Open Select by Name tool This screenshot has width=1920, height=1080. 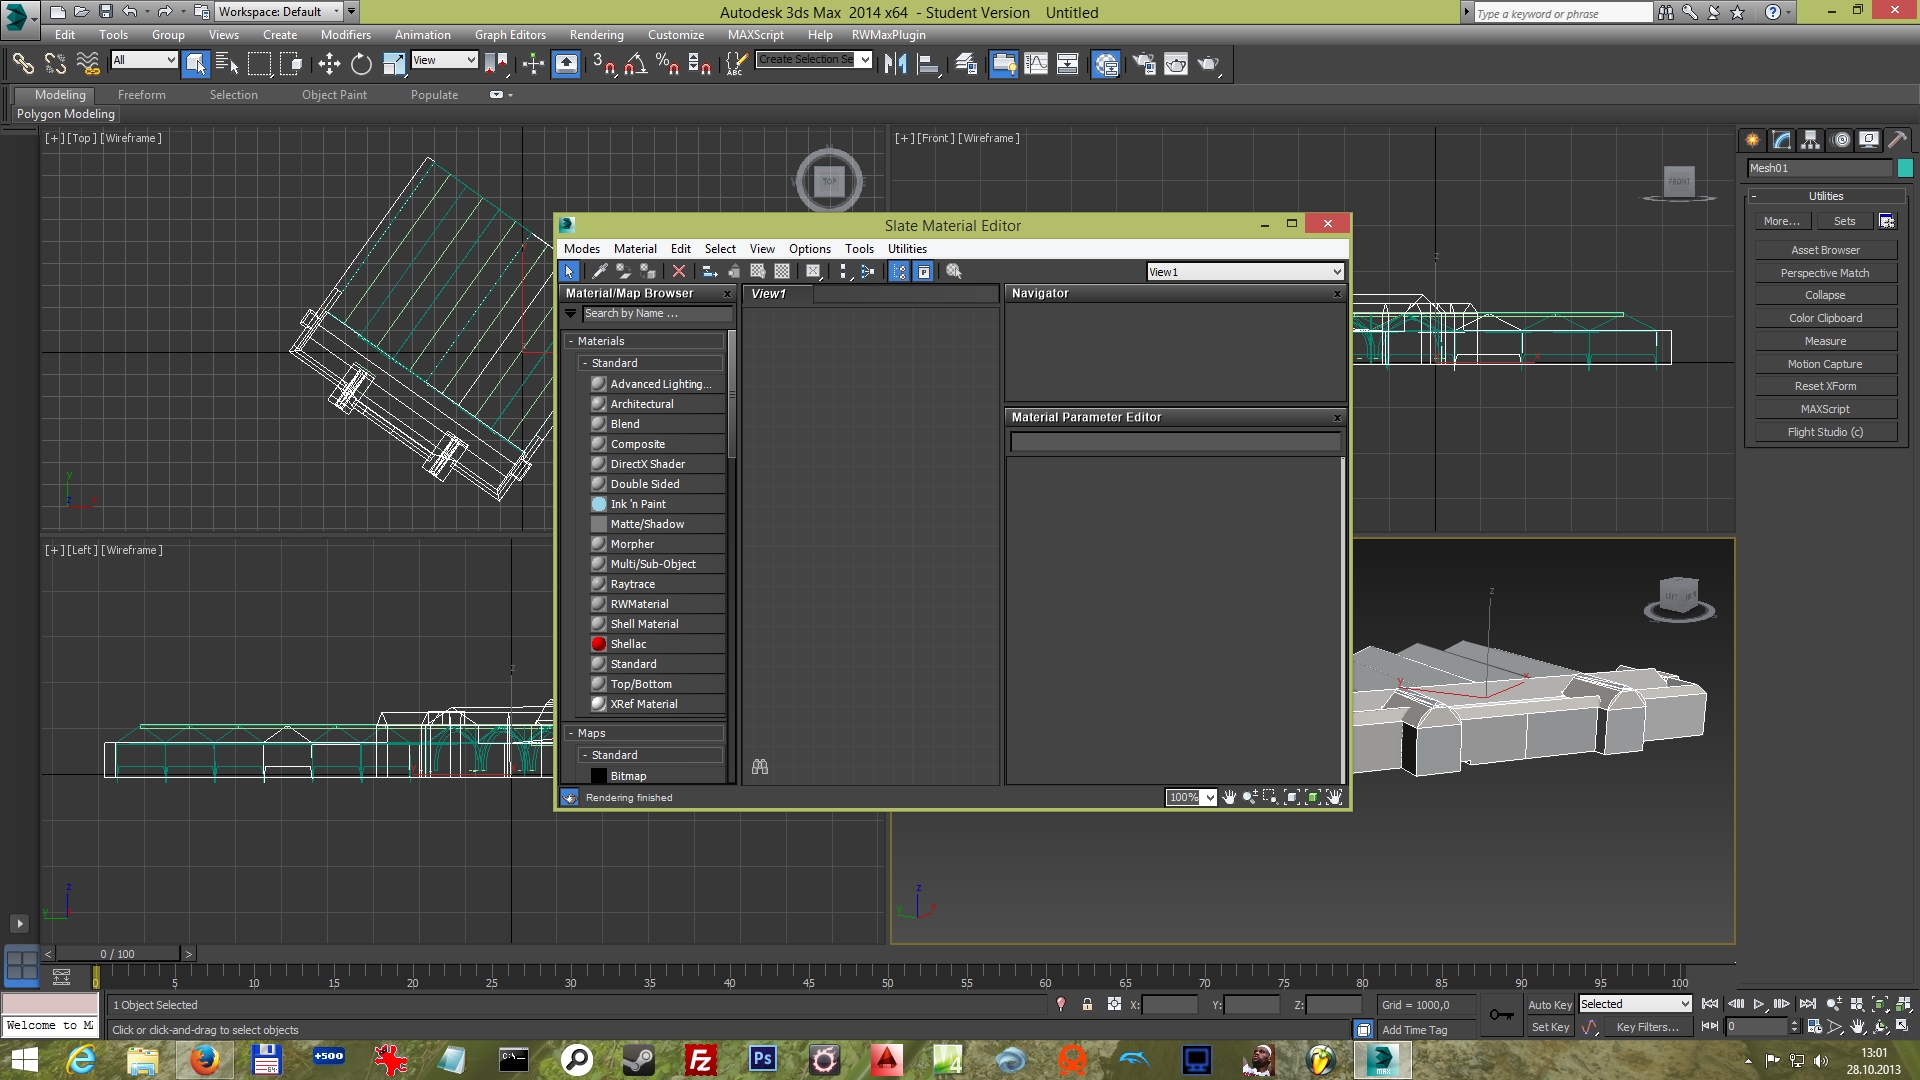(227, 64)
